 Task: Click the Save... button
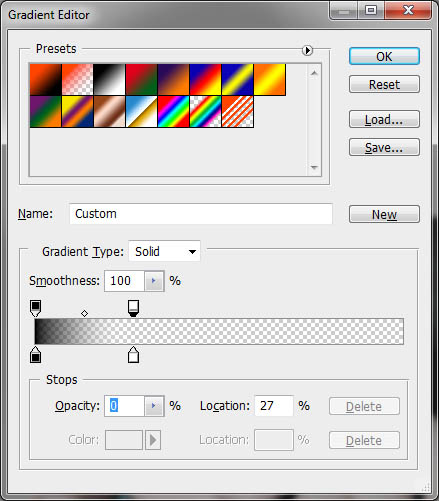coord(384,147)
